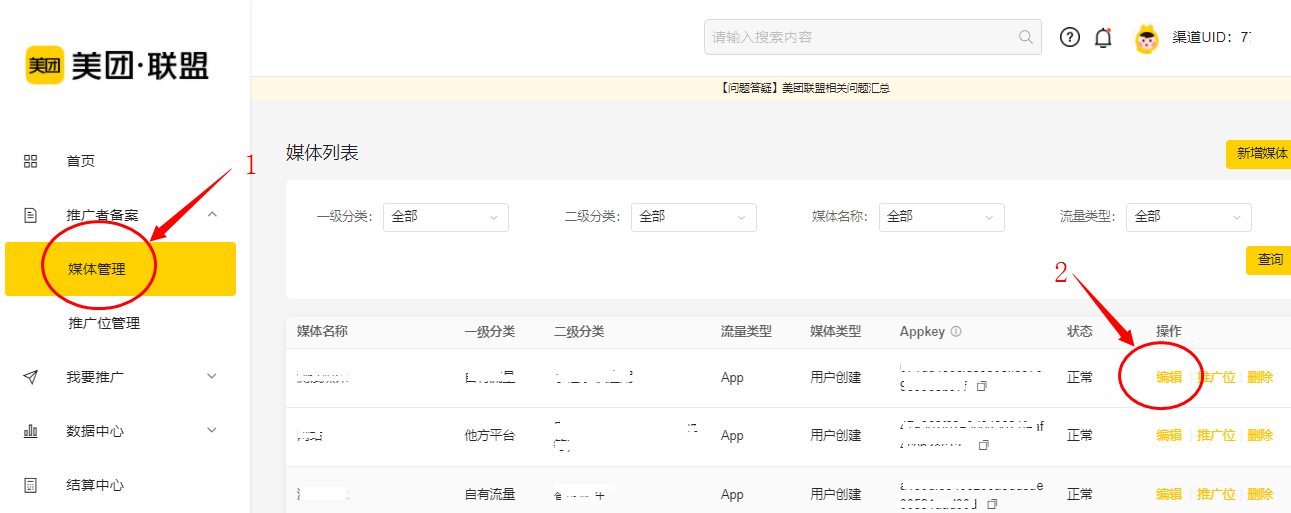
Task: Click the 自有流量 cell in third row
Action: tap(490, 494)
